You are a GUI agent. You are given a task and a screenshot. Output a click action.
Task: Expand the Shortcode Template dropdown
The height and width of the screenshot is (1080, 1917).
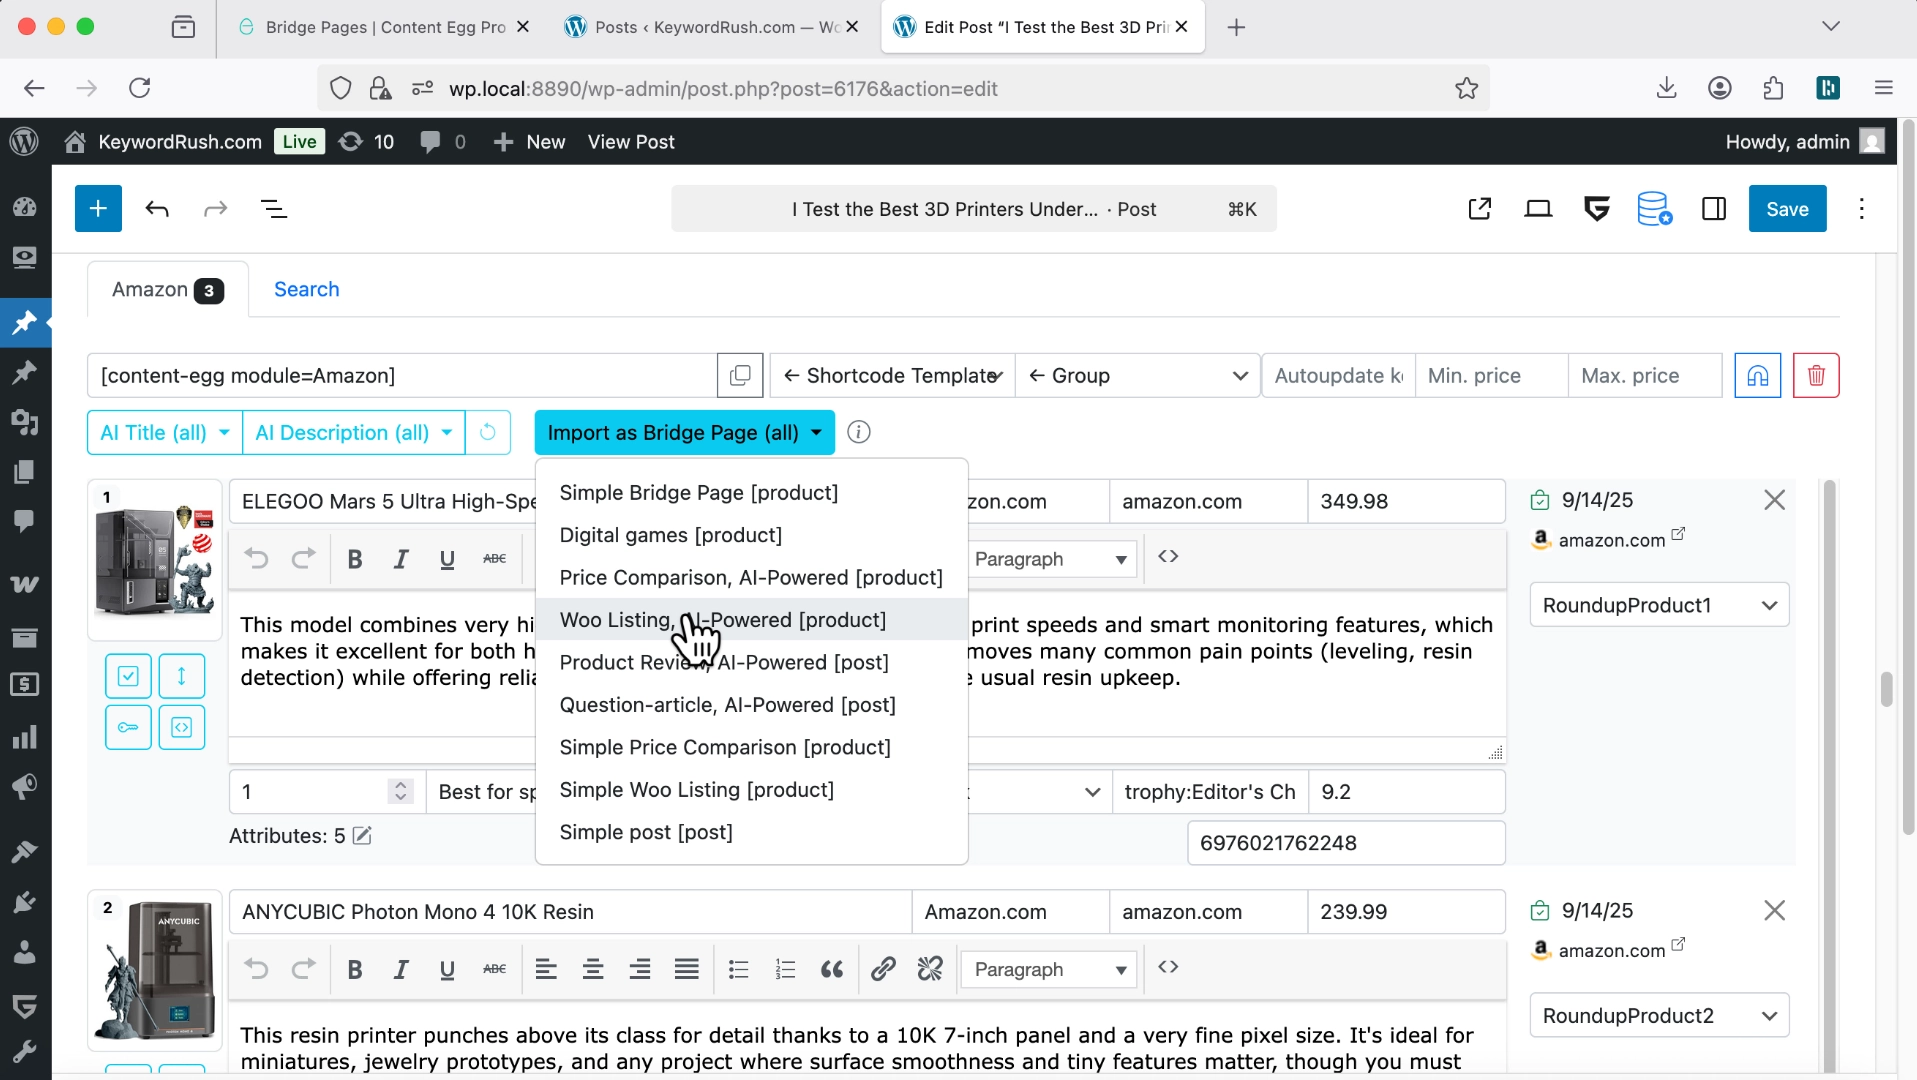[x=893, y=376]
